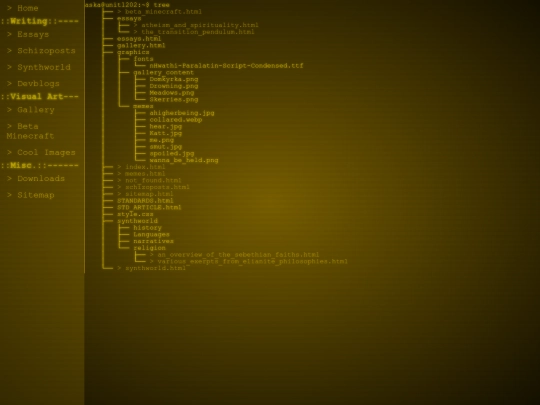The width and height of the screenshot is (540, 405).
Task: Click the spoiled.jpg file name
Action: tap(172, 154)
